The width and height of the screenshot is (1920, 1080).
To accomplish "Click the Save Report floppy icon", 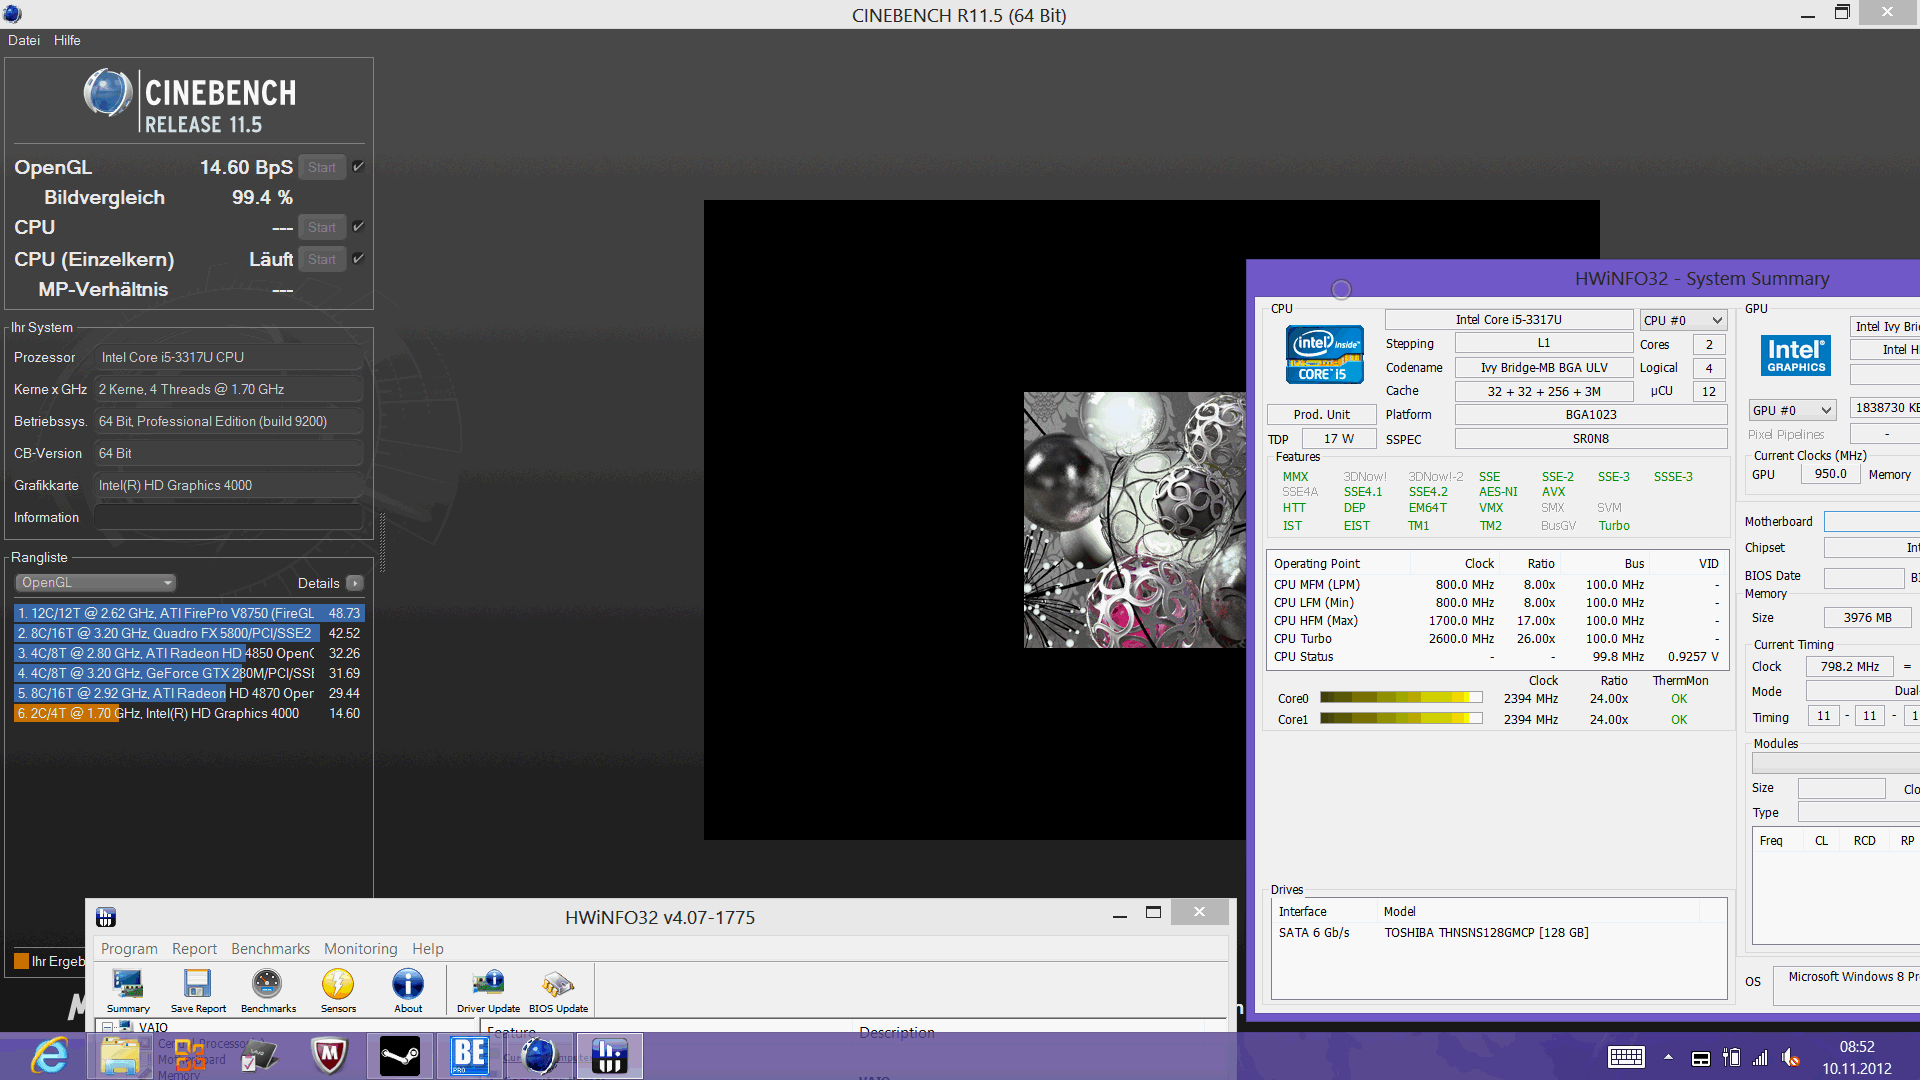I will [x=198, y=990].
